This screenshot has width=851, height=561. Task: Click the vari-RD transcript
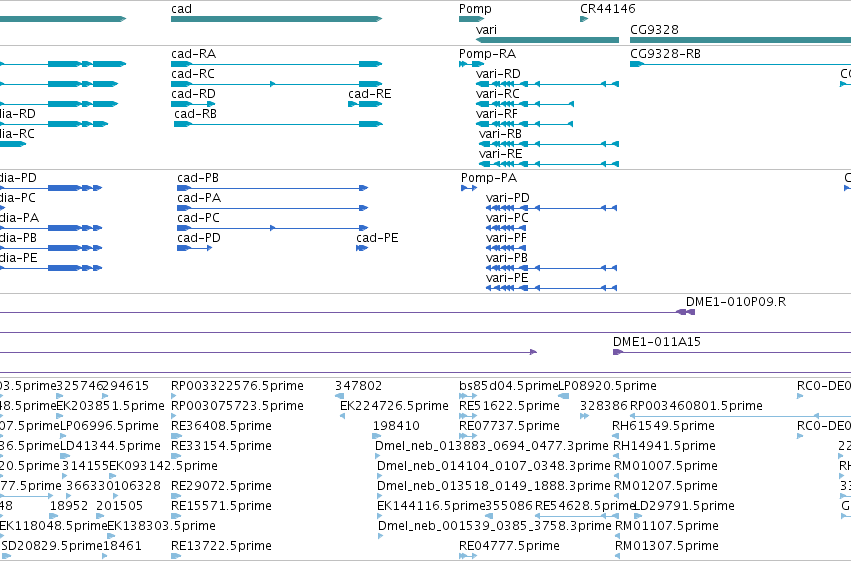547,84
